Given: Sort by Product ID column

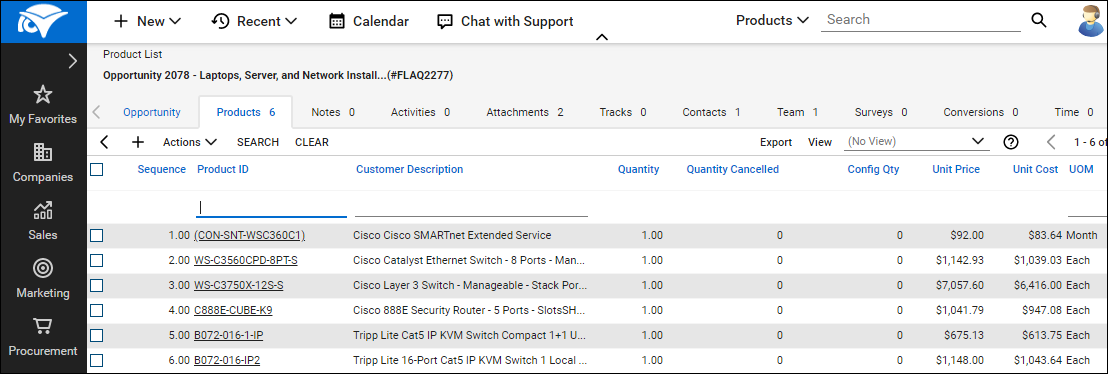Looking at the screenshot, I should coord(223,169).
